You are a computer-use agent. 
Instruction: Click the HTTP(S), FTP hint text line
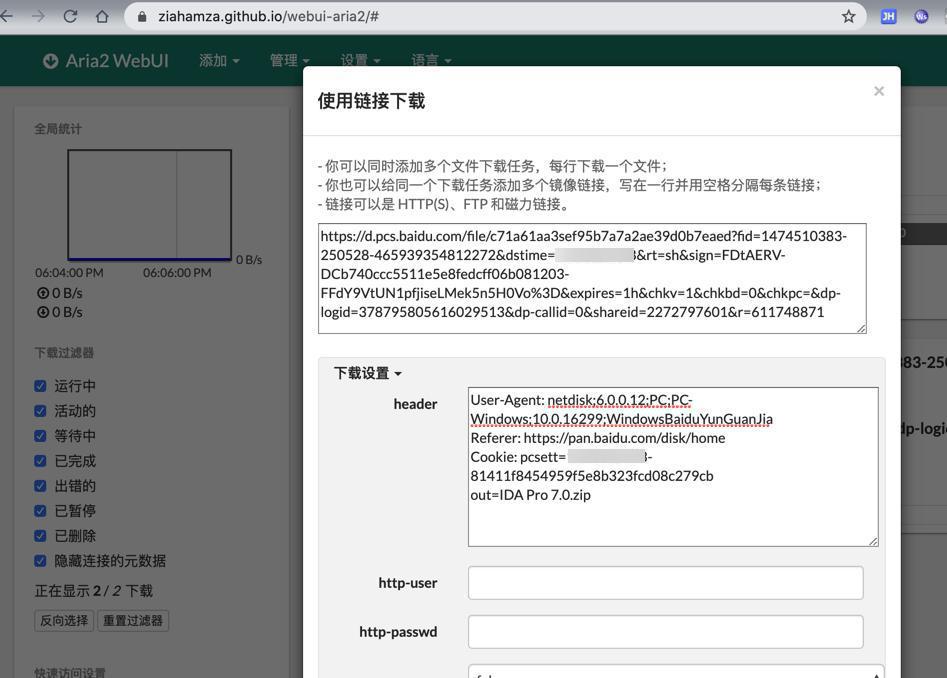tap(444, 204)
